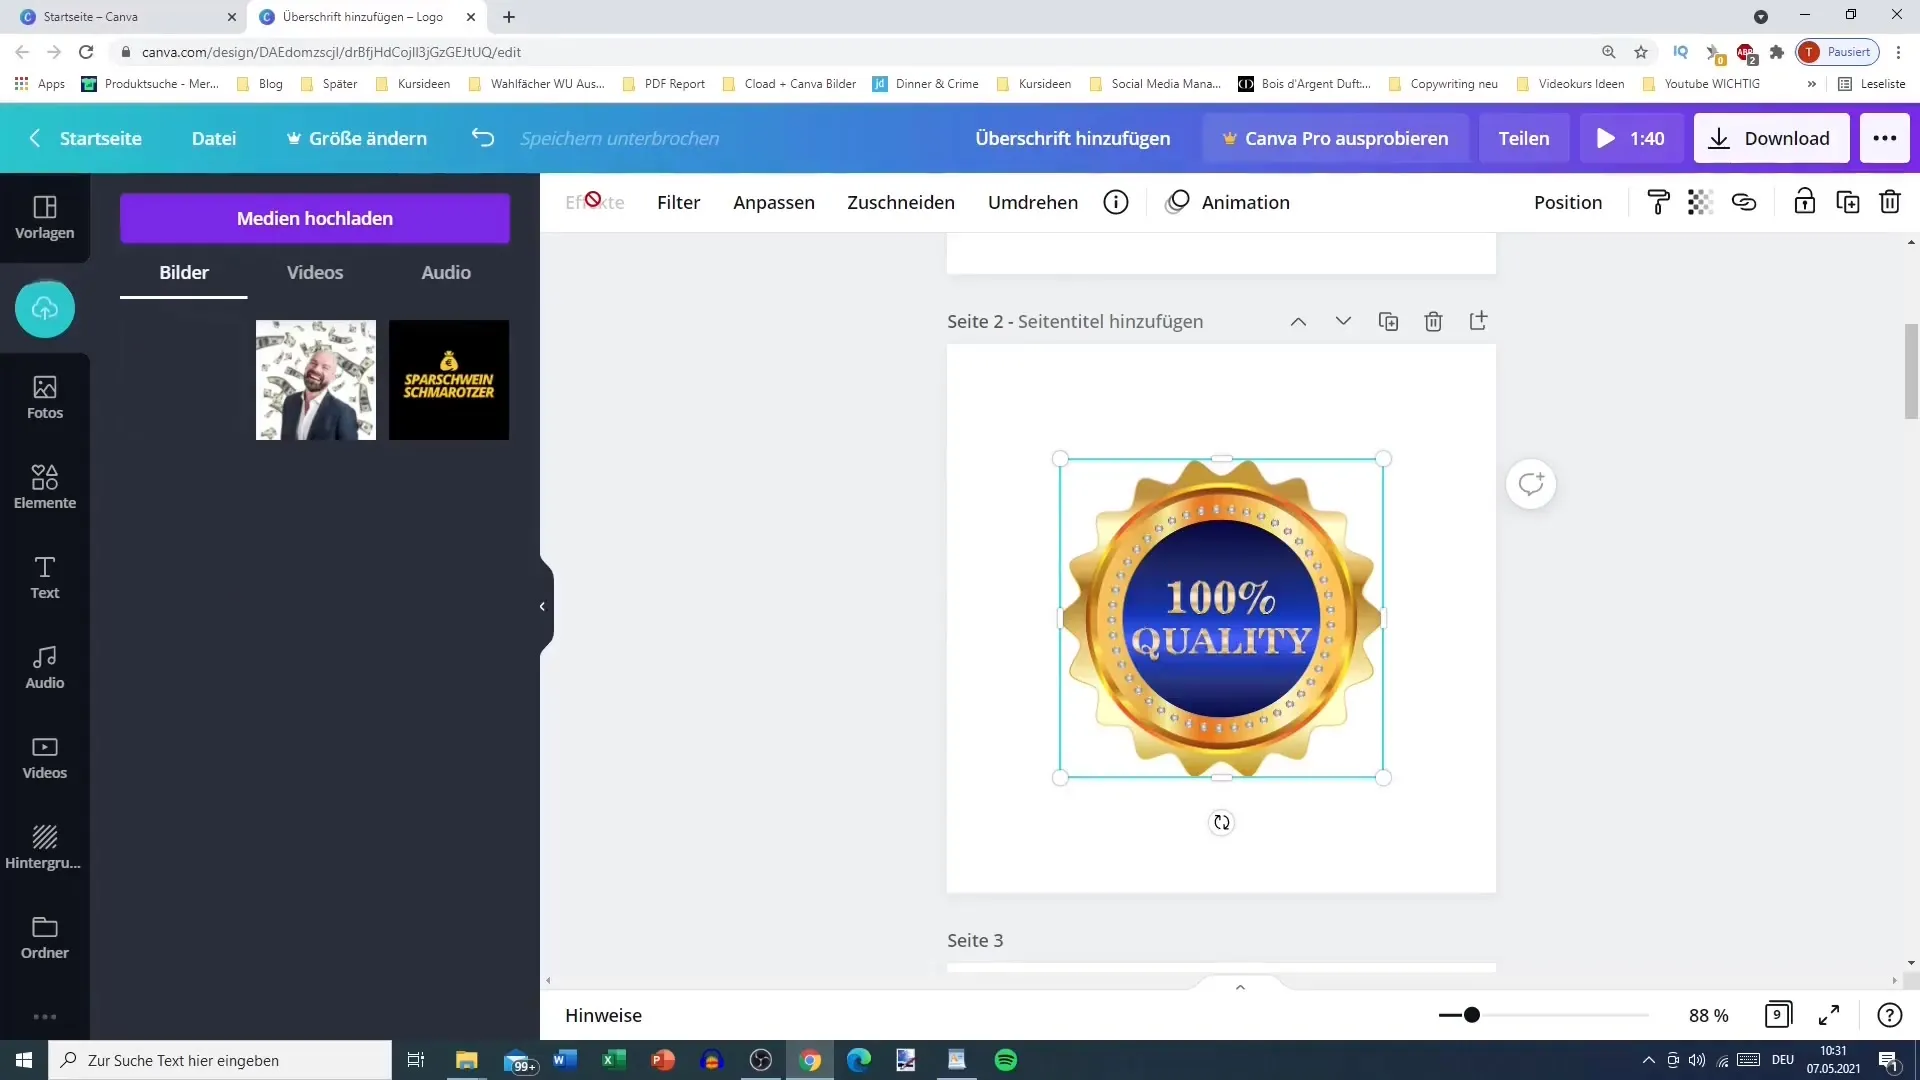Click the Teilen (Share) button
The image size is (1920, 1080).
(x=1524, y=137)
